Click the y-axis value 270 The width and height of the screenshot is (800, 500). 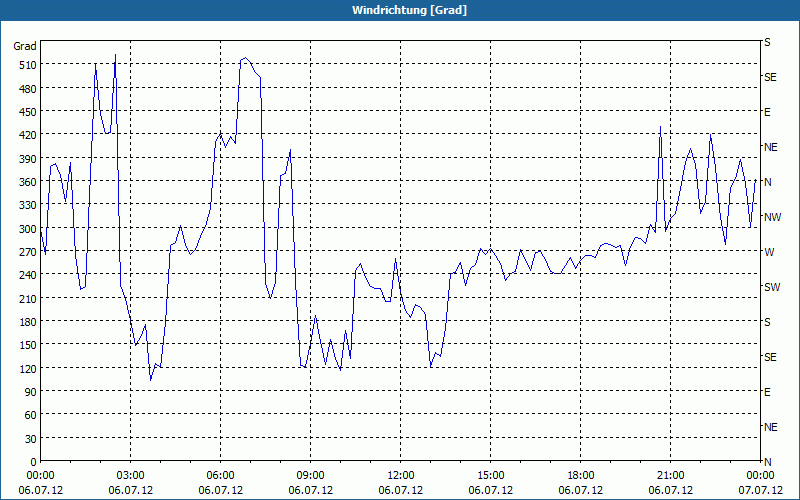click(x=28, y=252)
